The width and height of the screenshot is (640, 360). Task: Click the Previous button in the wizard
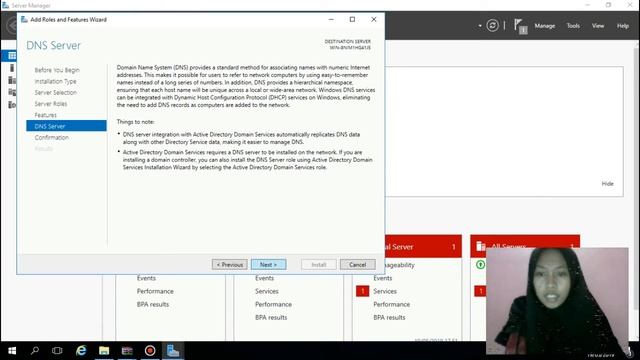click(x=229, y=264)
